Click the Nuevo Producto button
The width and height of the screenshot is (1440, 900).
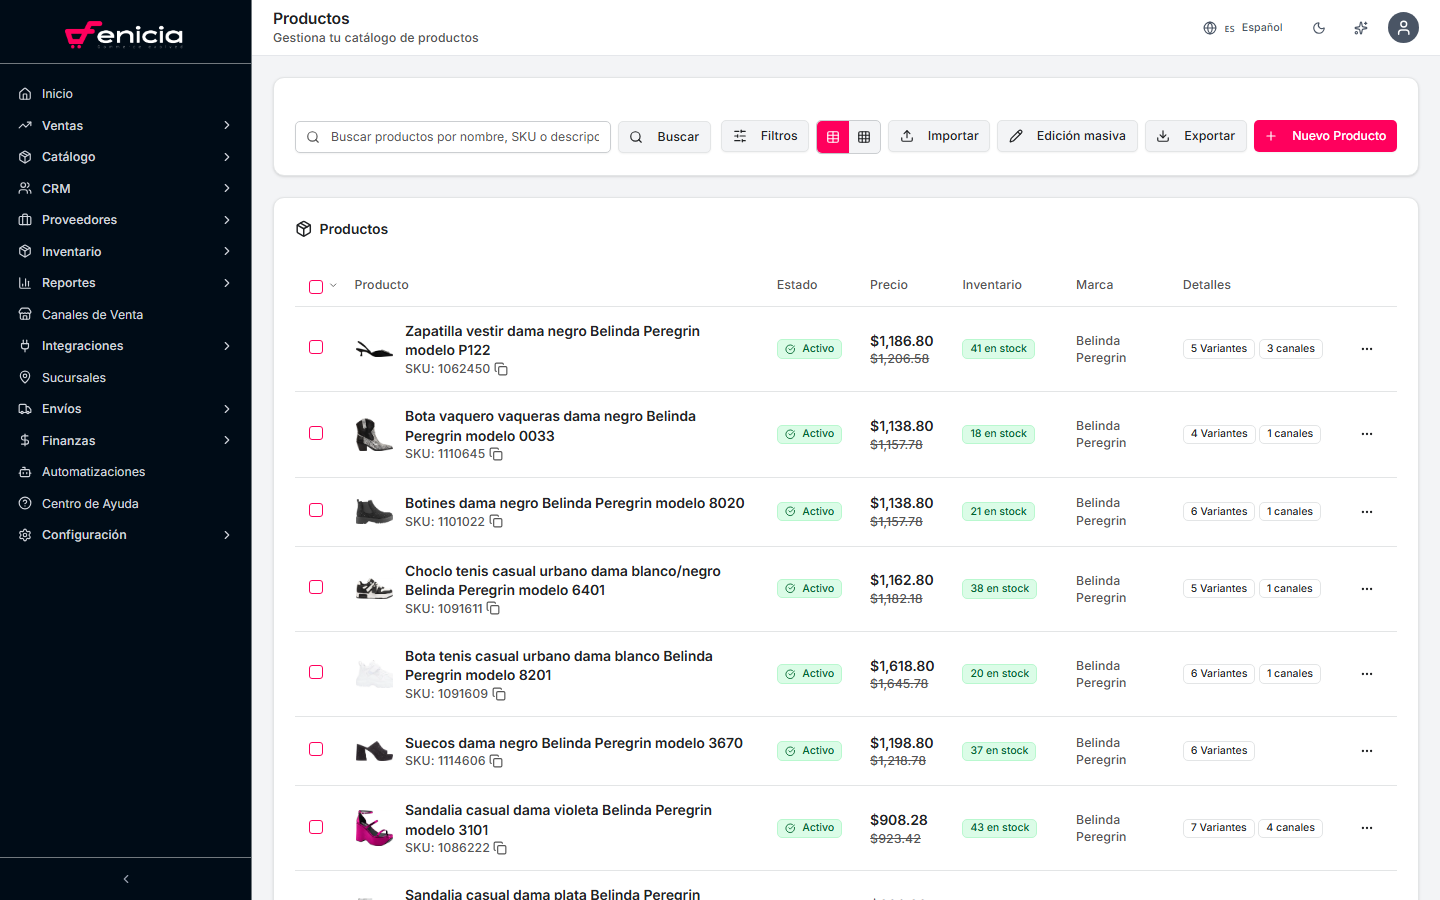tap(1325, 136)
